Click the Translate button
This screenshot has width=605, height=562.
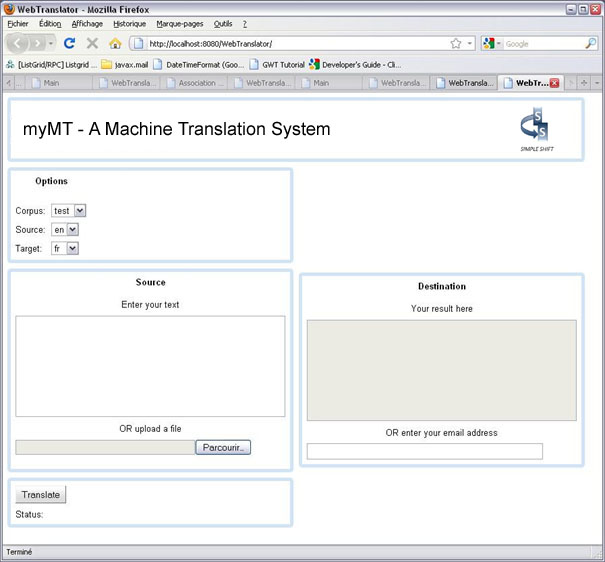(x=41, y=494)
